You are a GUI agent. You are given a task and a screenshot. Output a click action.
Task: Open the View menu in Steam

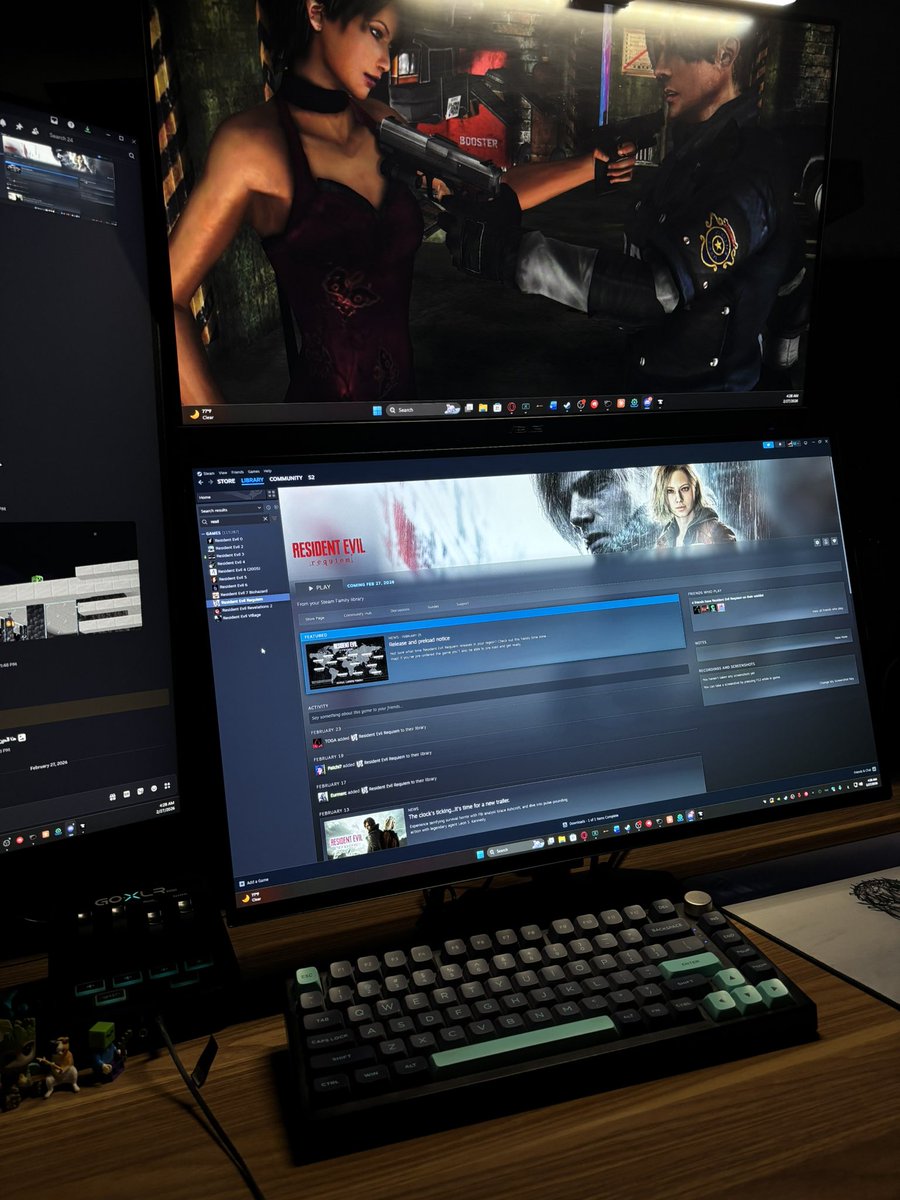(x=223, y=473)
